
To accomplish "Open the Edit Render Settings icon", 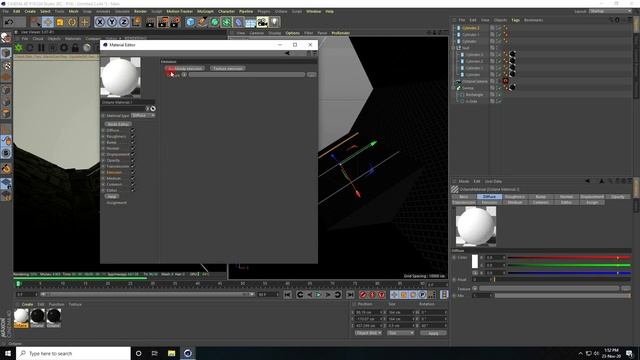I will point(175,22).
